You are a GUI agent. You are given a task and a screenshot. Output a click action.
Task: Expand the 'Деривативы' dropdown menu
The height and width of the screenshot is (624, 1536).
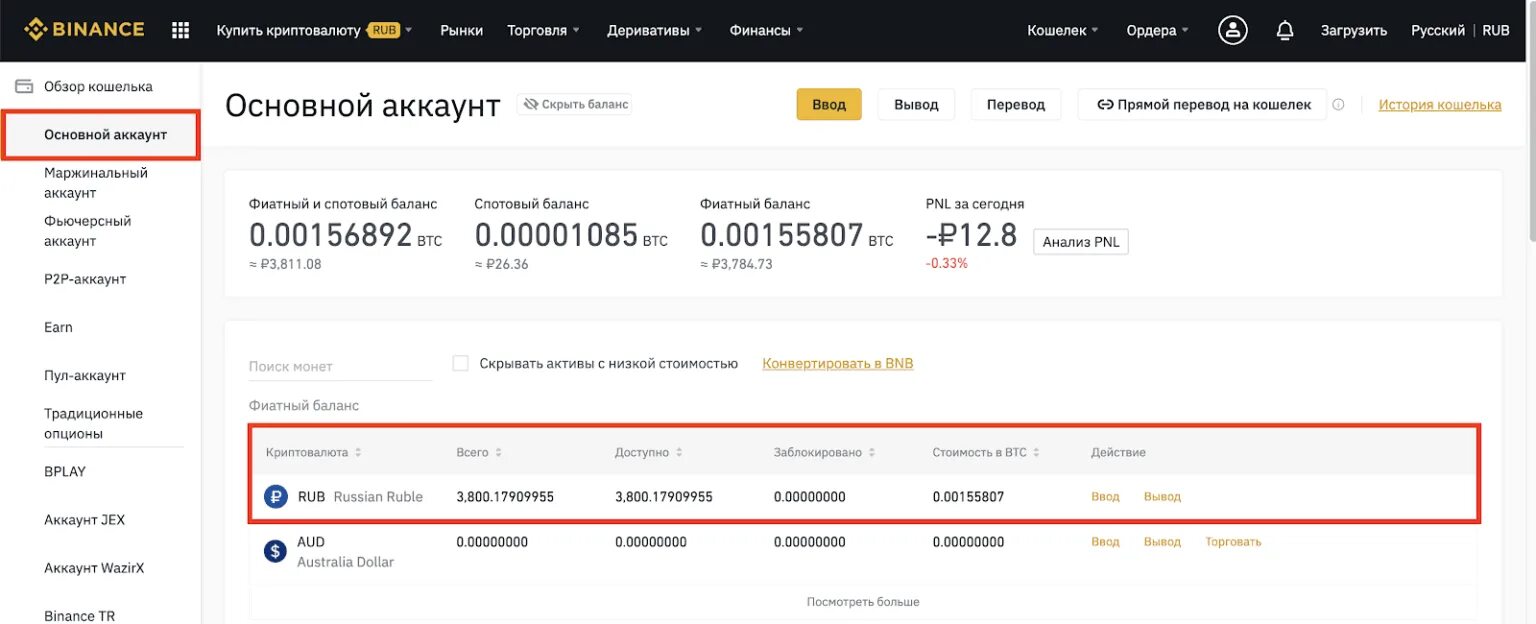pyautogui.click(x=654, y=30)
